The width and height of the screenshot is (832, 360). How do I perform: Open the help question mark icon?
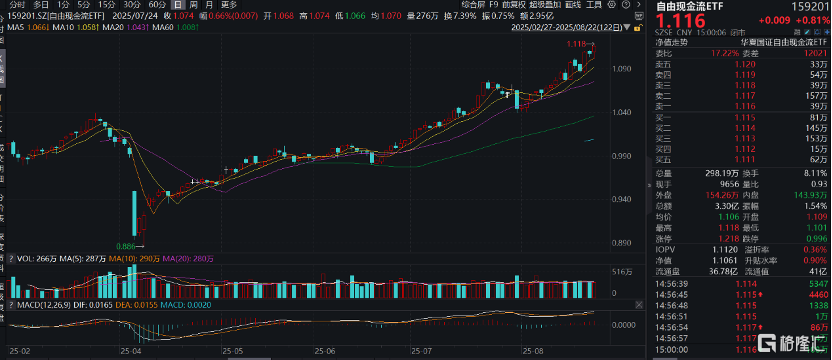(x=626, y=5)
